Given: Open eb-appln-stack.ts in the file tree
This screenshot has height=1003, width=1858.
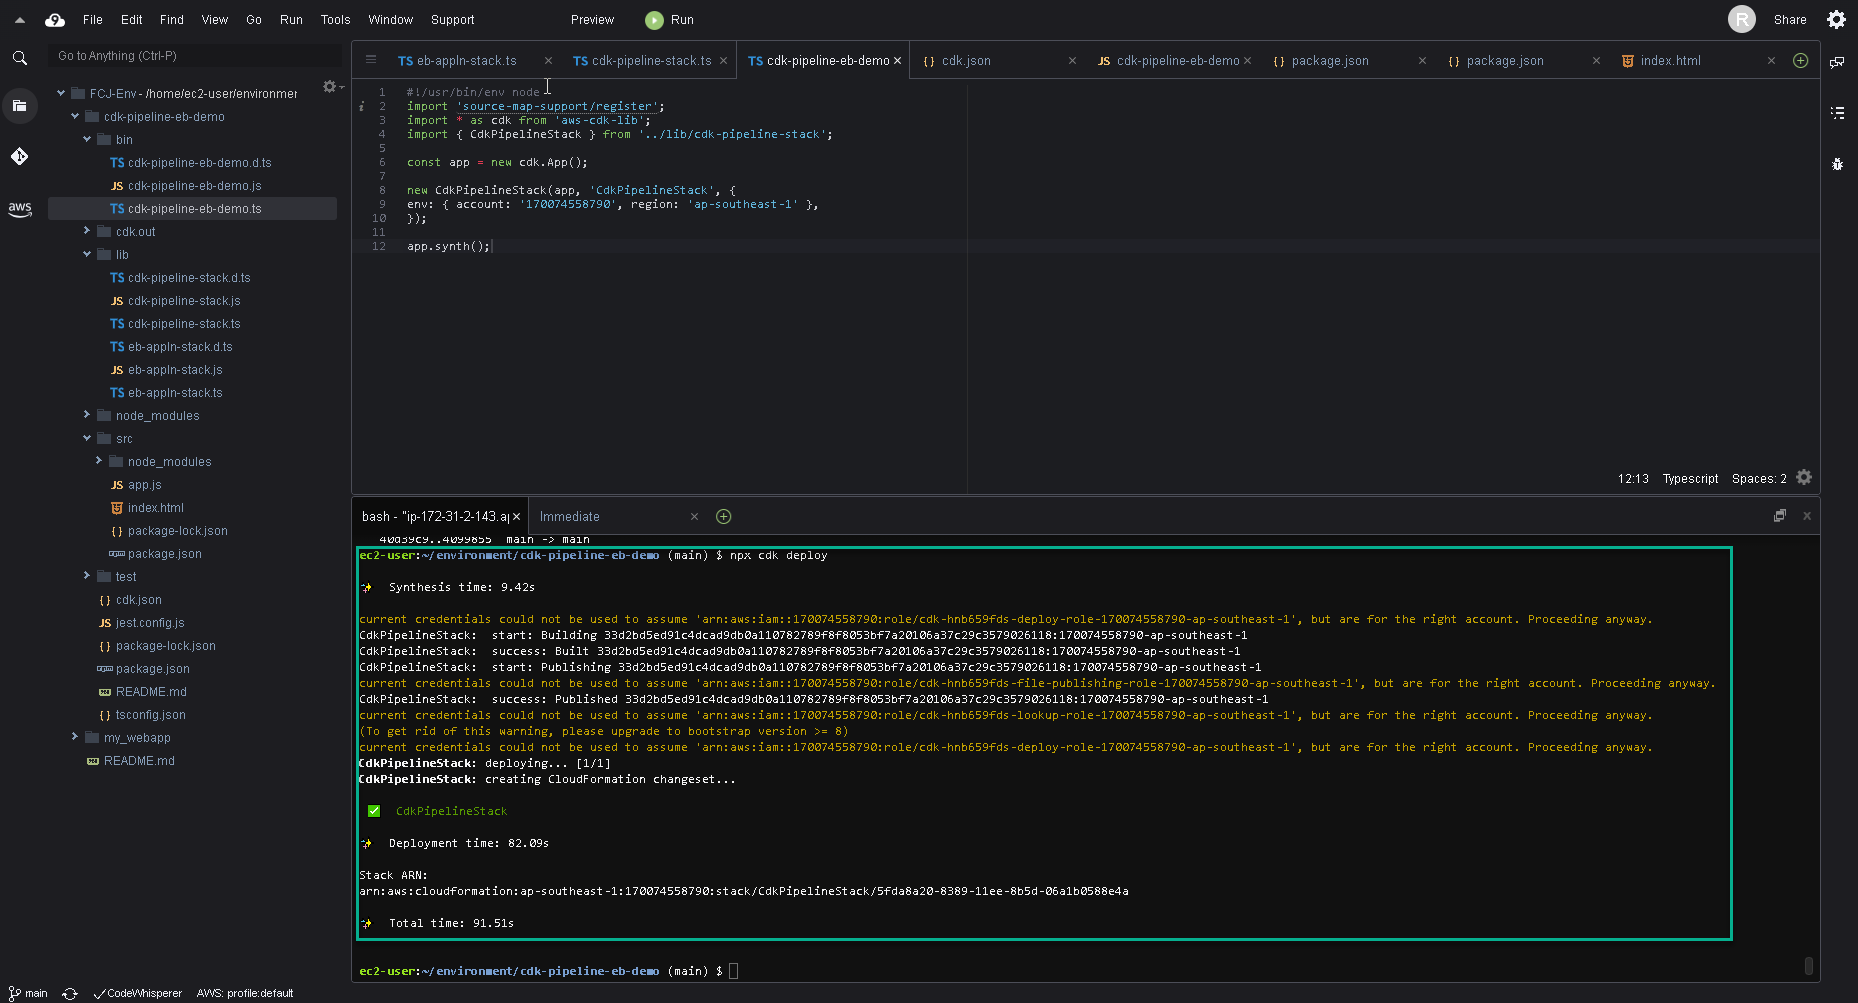Looking at the screenshot, I should 175,393.
